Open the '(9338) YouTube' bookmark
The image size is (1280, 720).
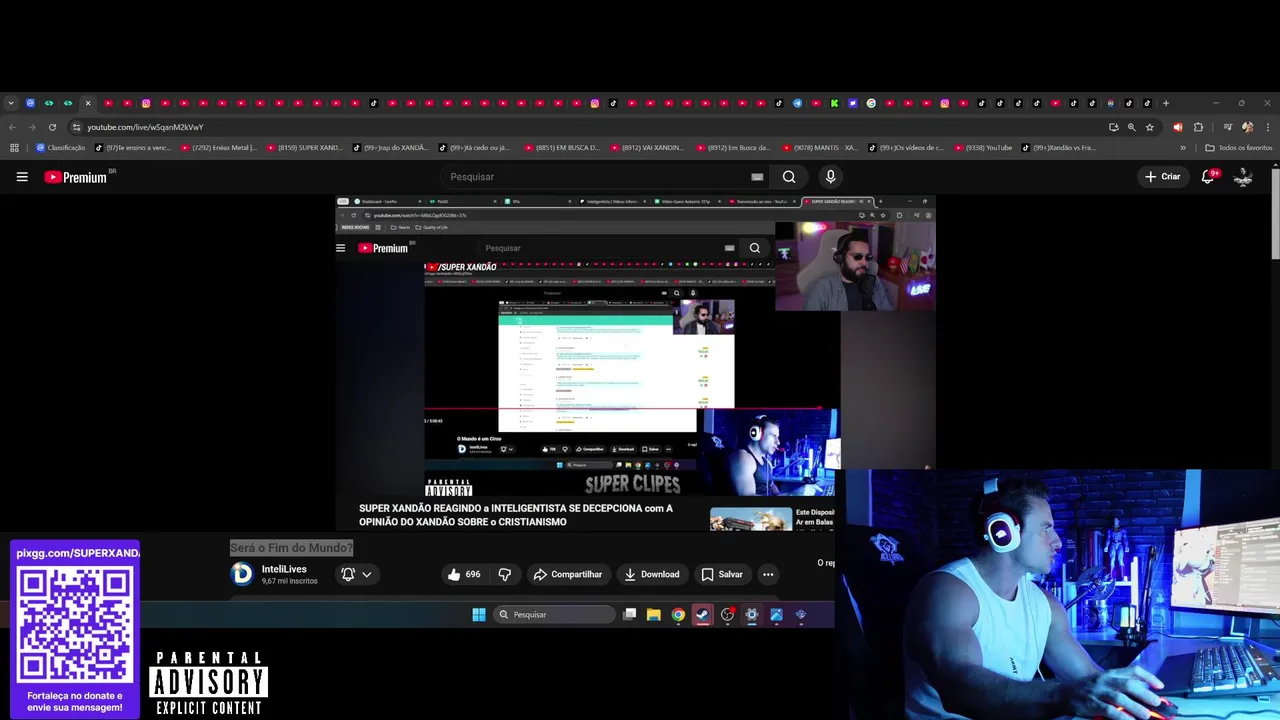coord(984,148)
